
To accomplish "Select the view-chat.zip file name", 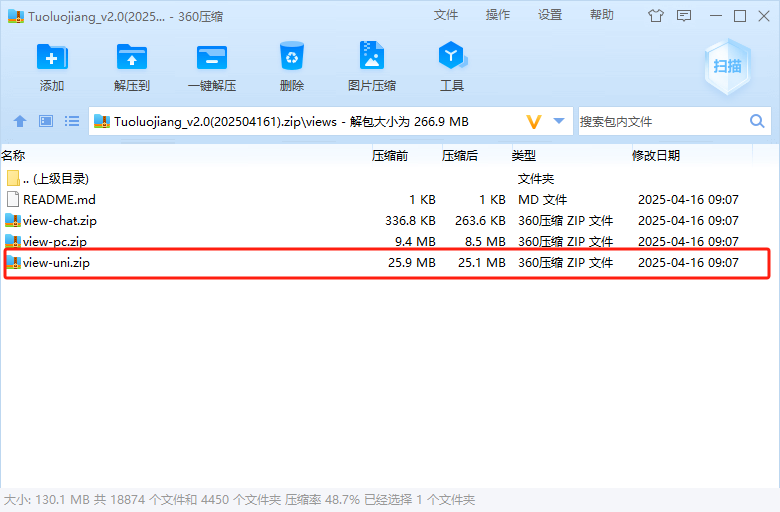I will [x=60, y=220].
